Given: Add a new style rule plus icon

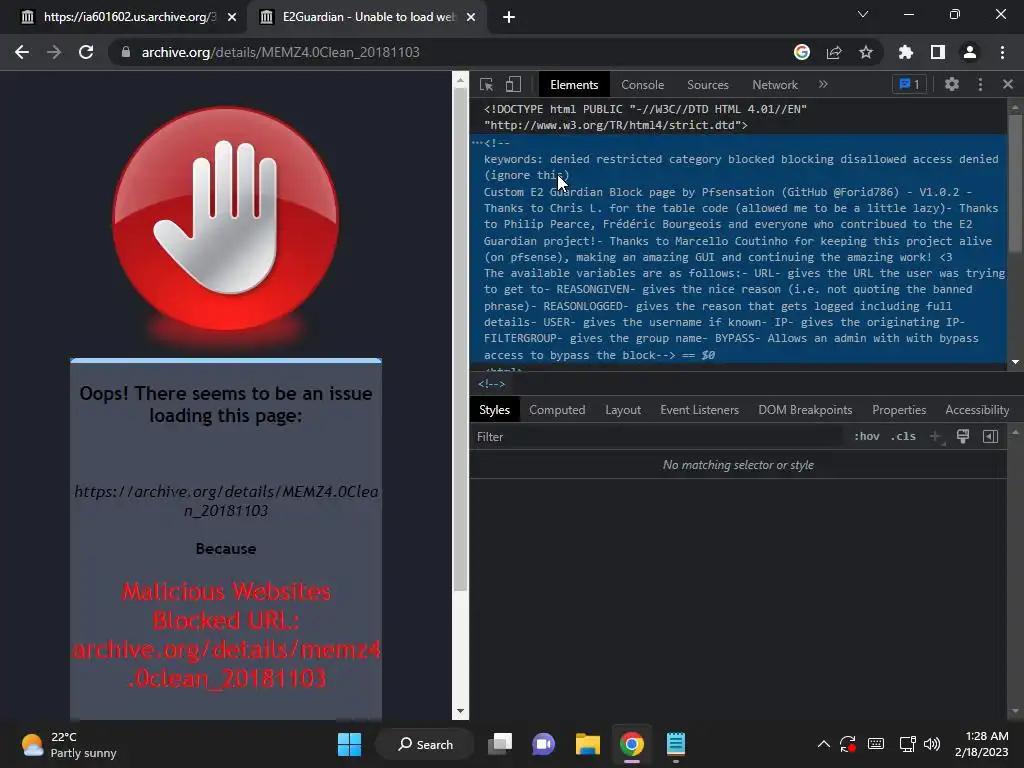Looking at the screenshot, I should coord(935,437).
